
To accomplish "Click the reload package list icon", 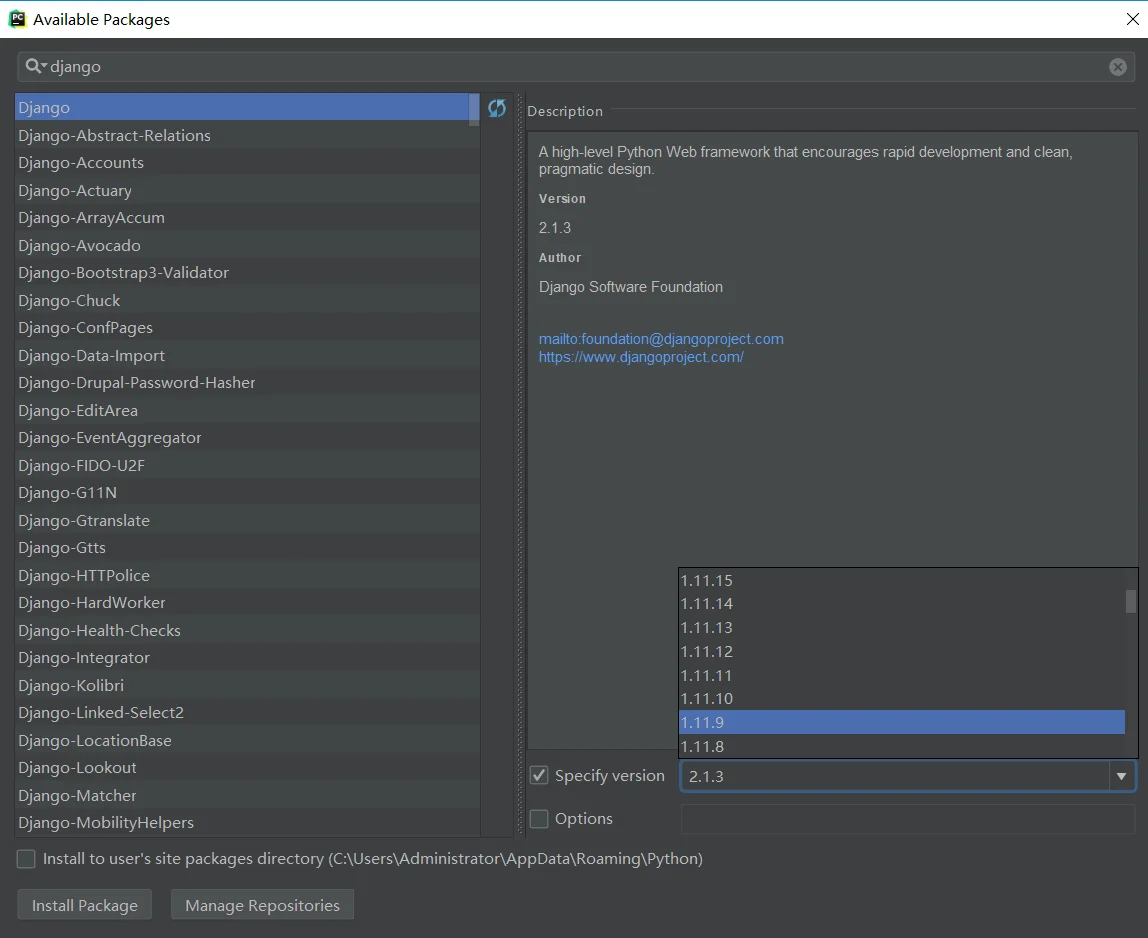I will 496,108.
